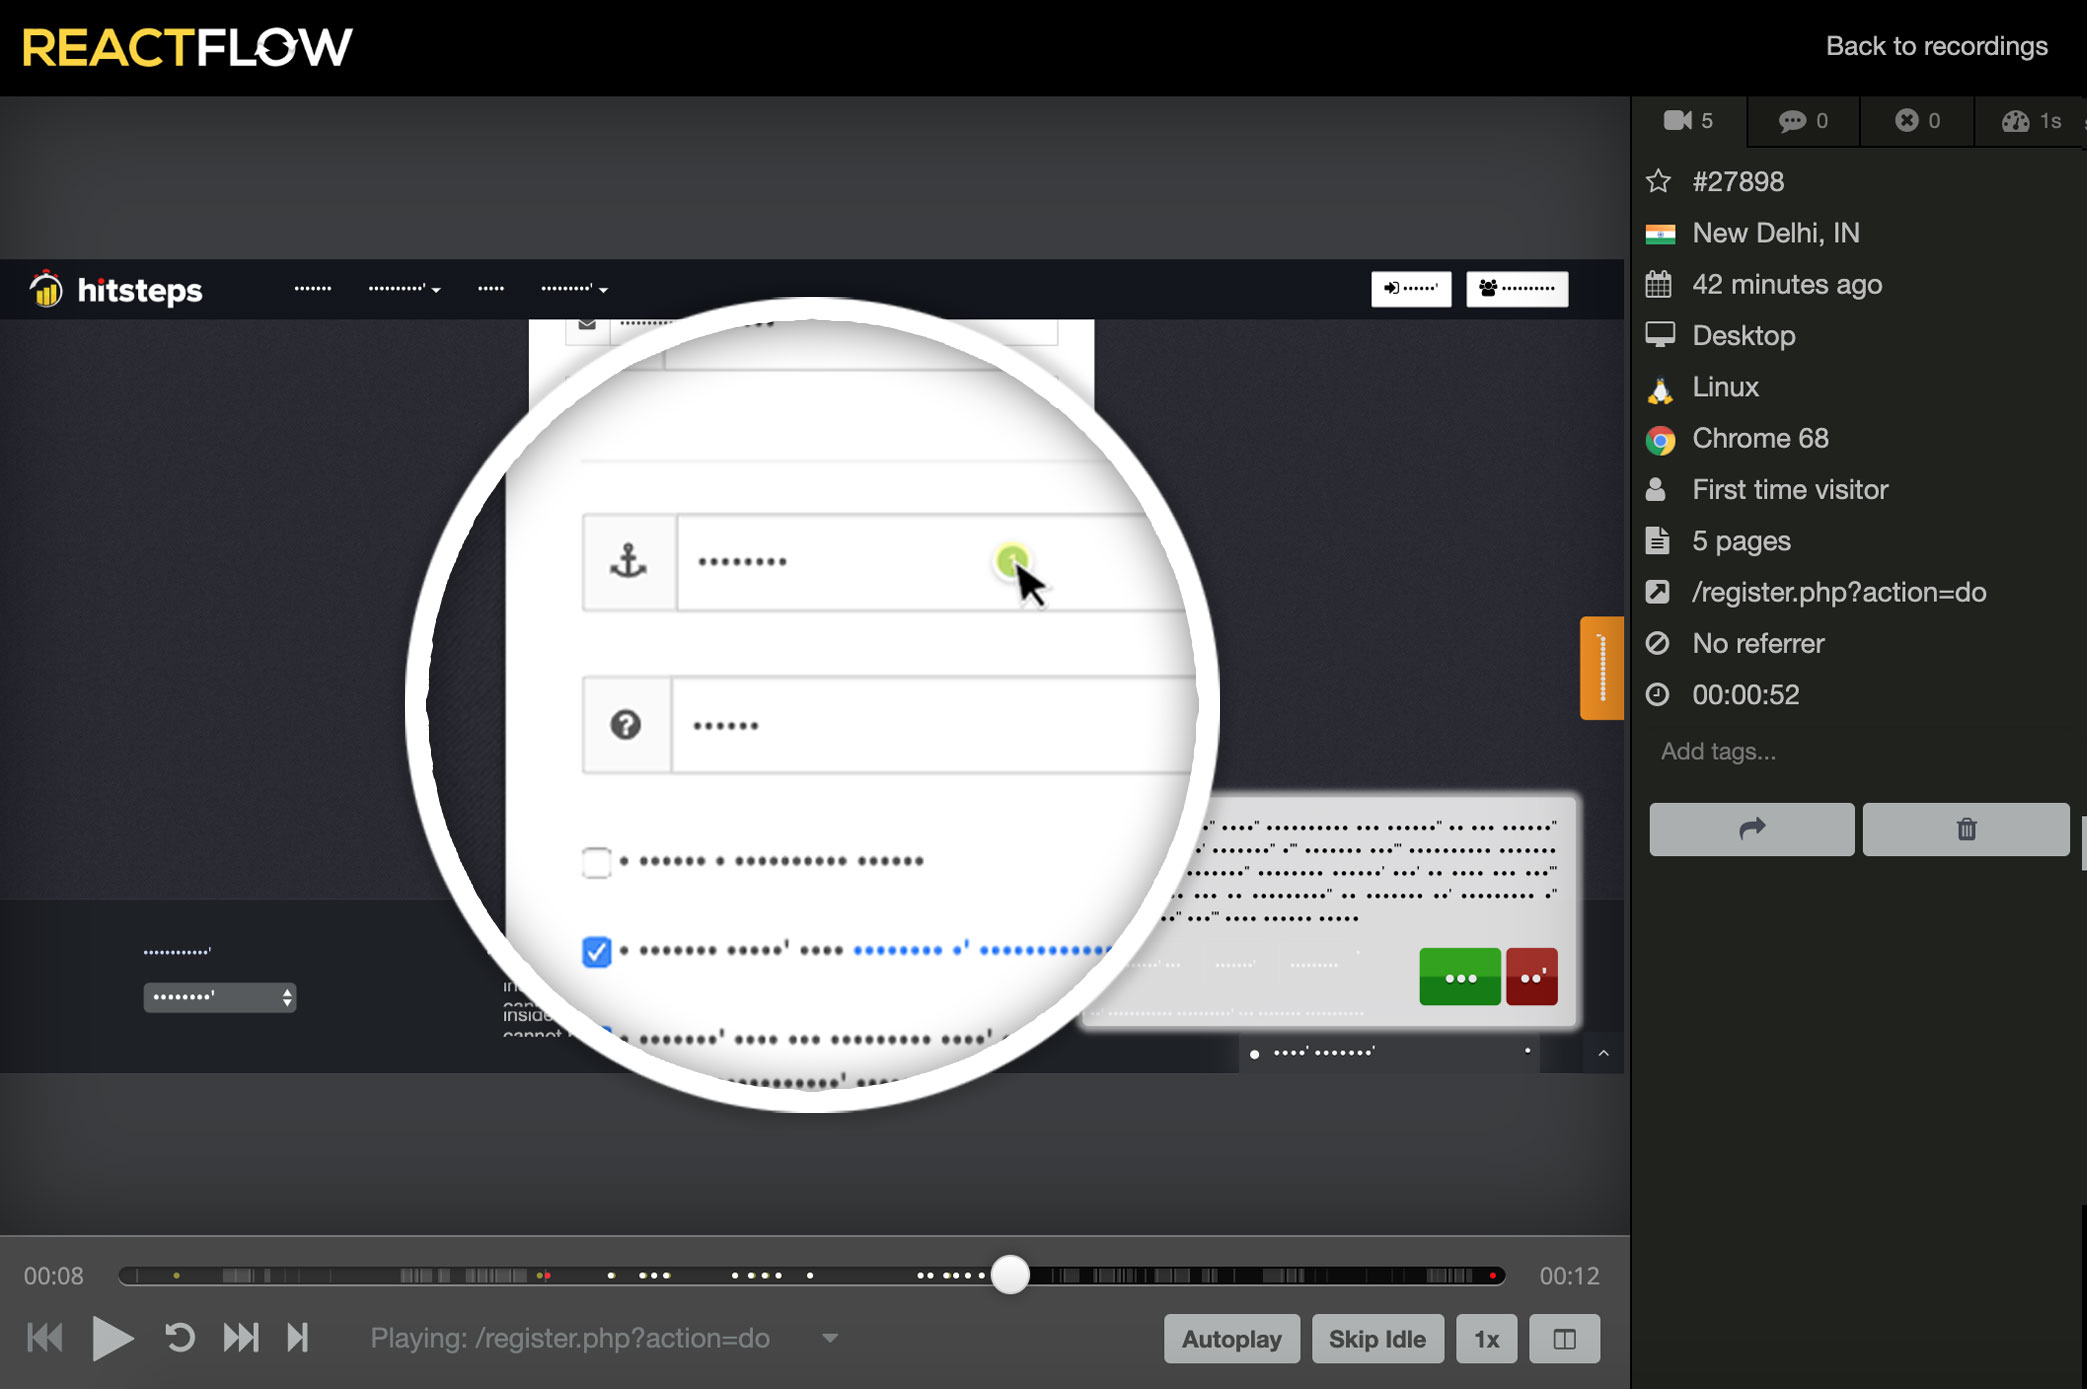Click the calendar icon next to 42 minutes ago
The width and height of the screenshot is (2087, 1389).
(x=1658, y=284)
